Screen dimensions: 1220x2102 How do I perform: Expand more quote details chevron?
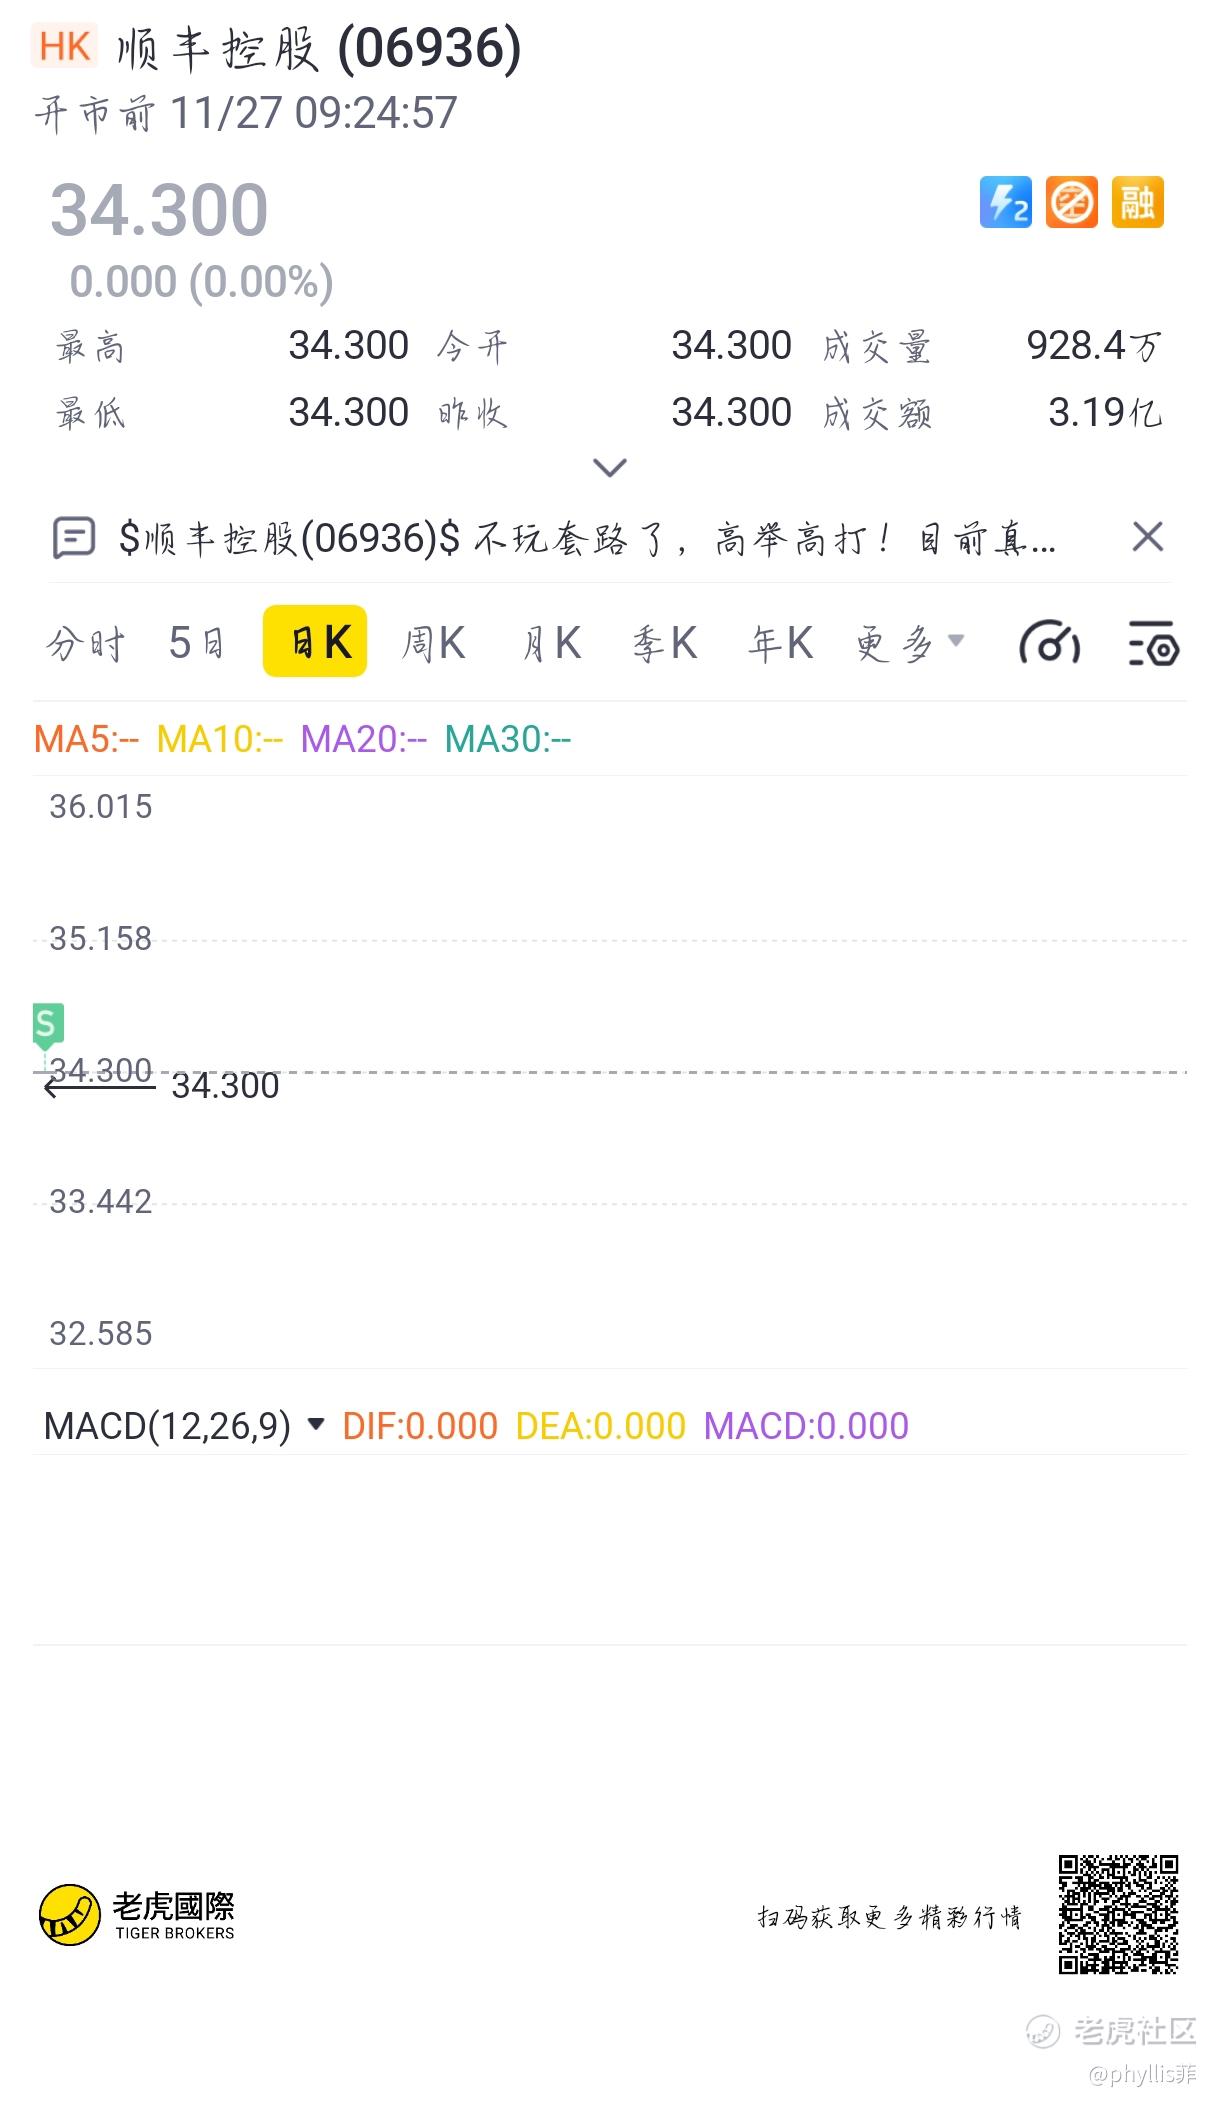point(610,467)
